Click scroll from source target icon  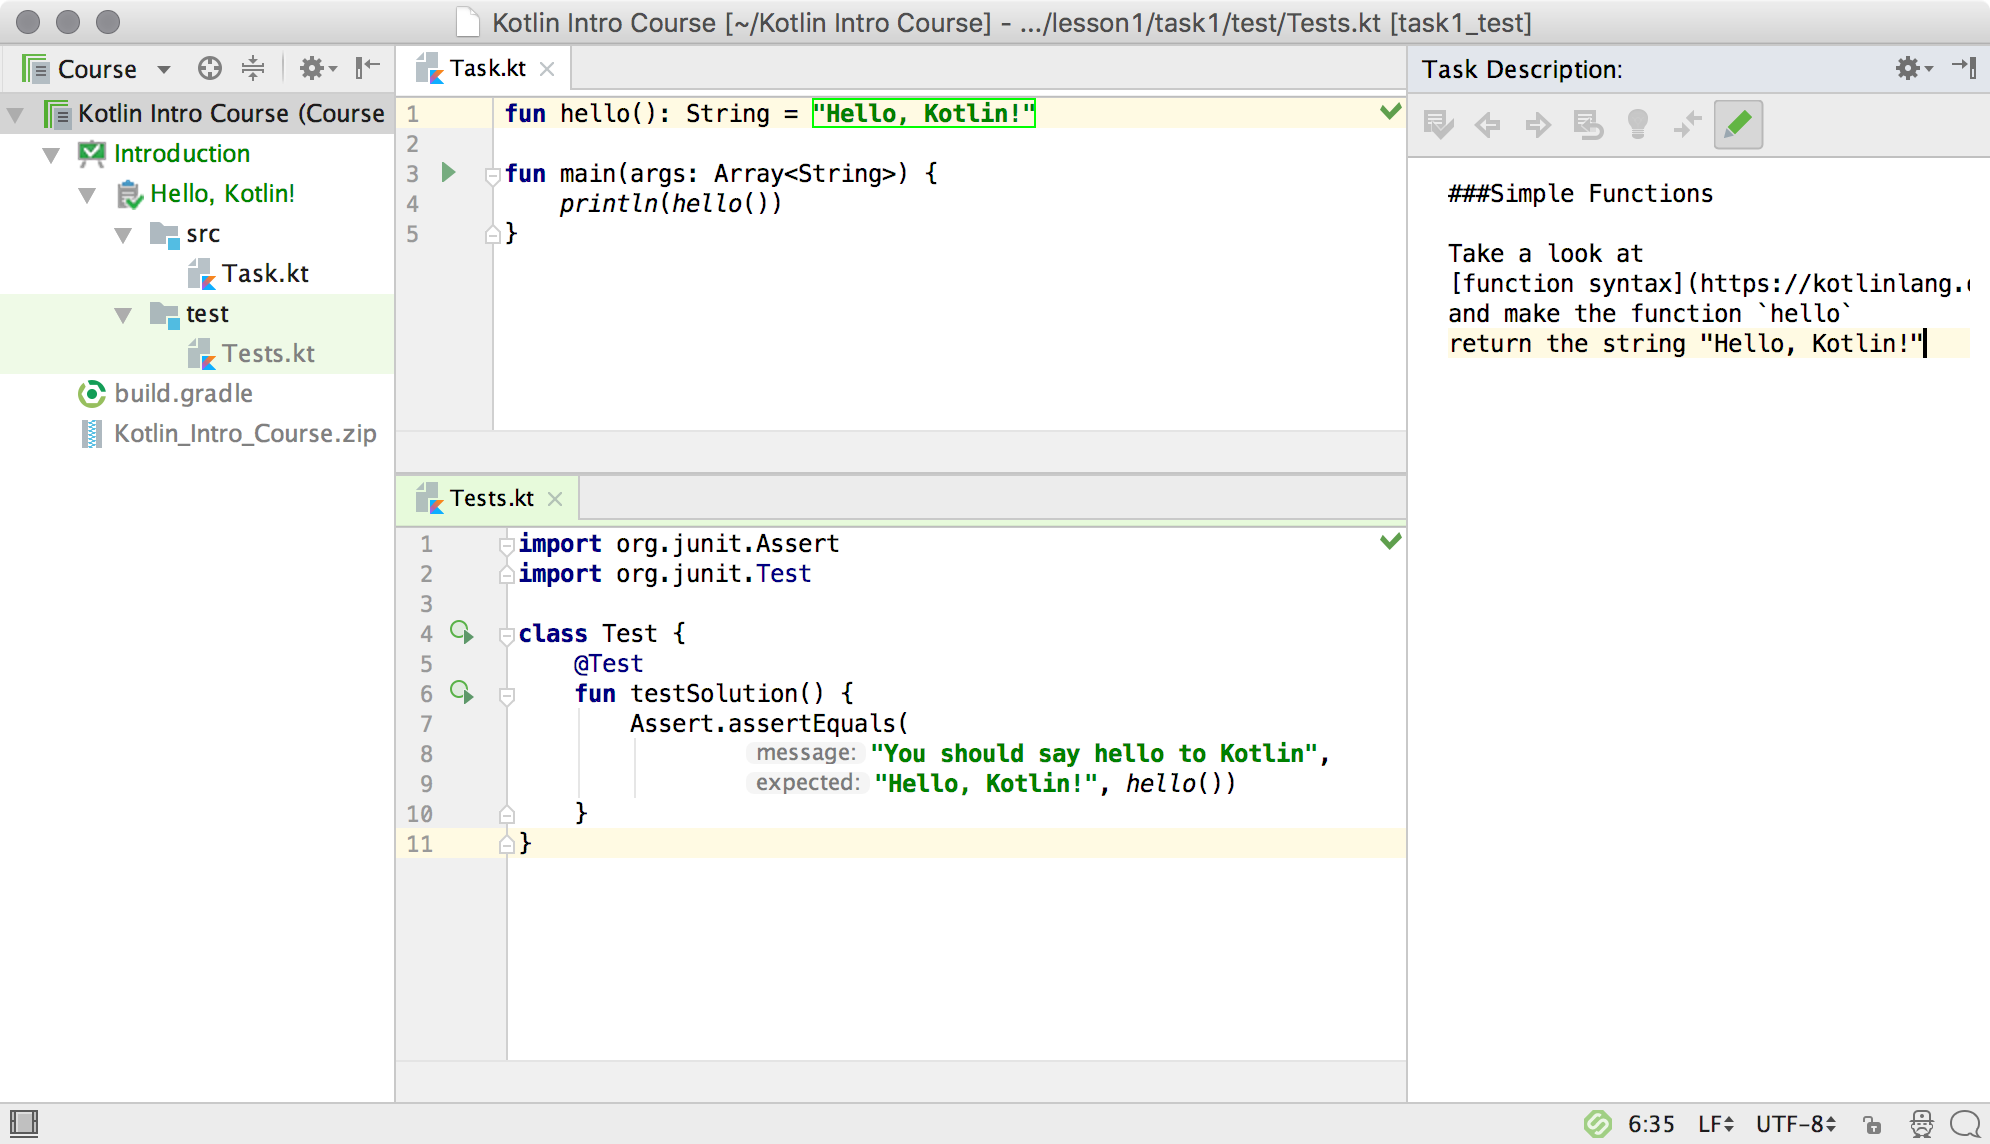point(210,68)
